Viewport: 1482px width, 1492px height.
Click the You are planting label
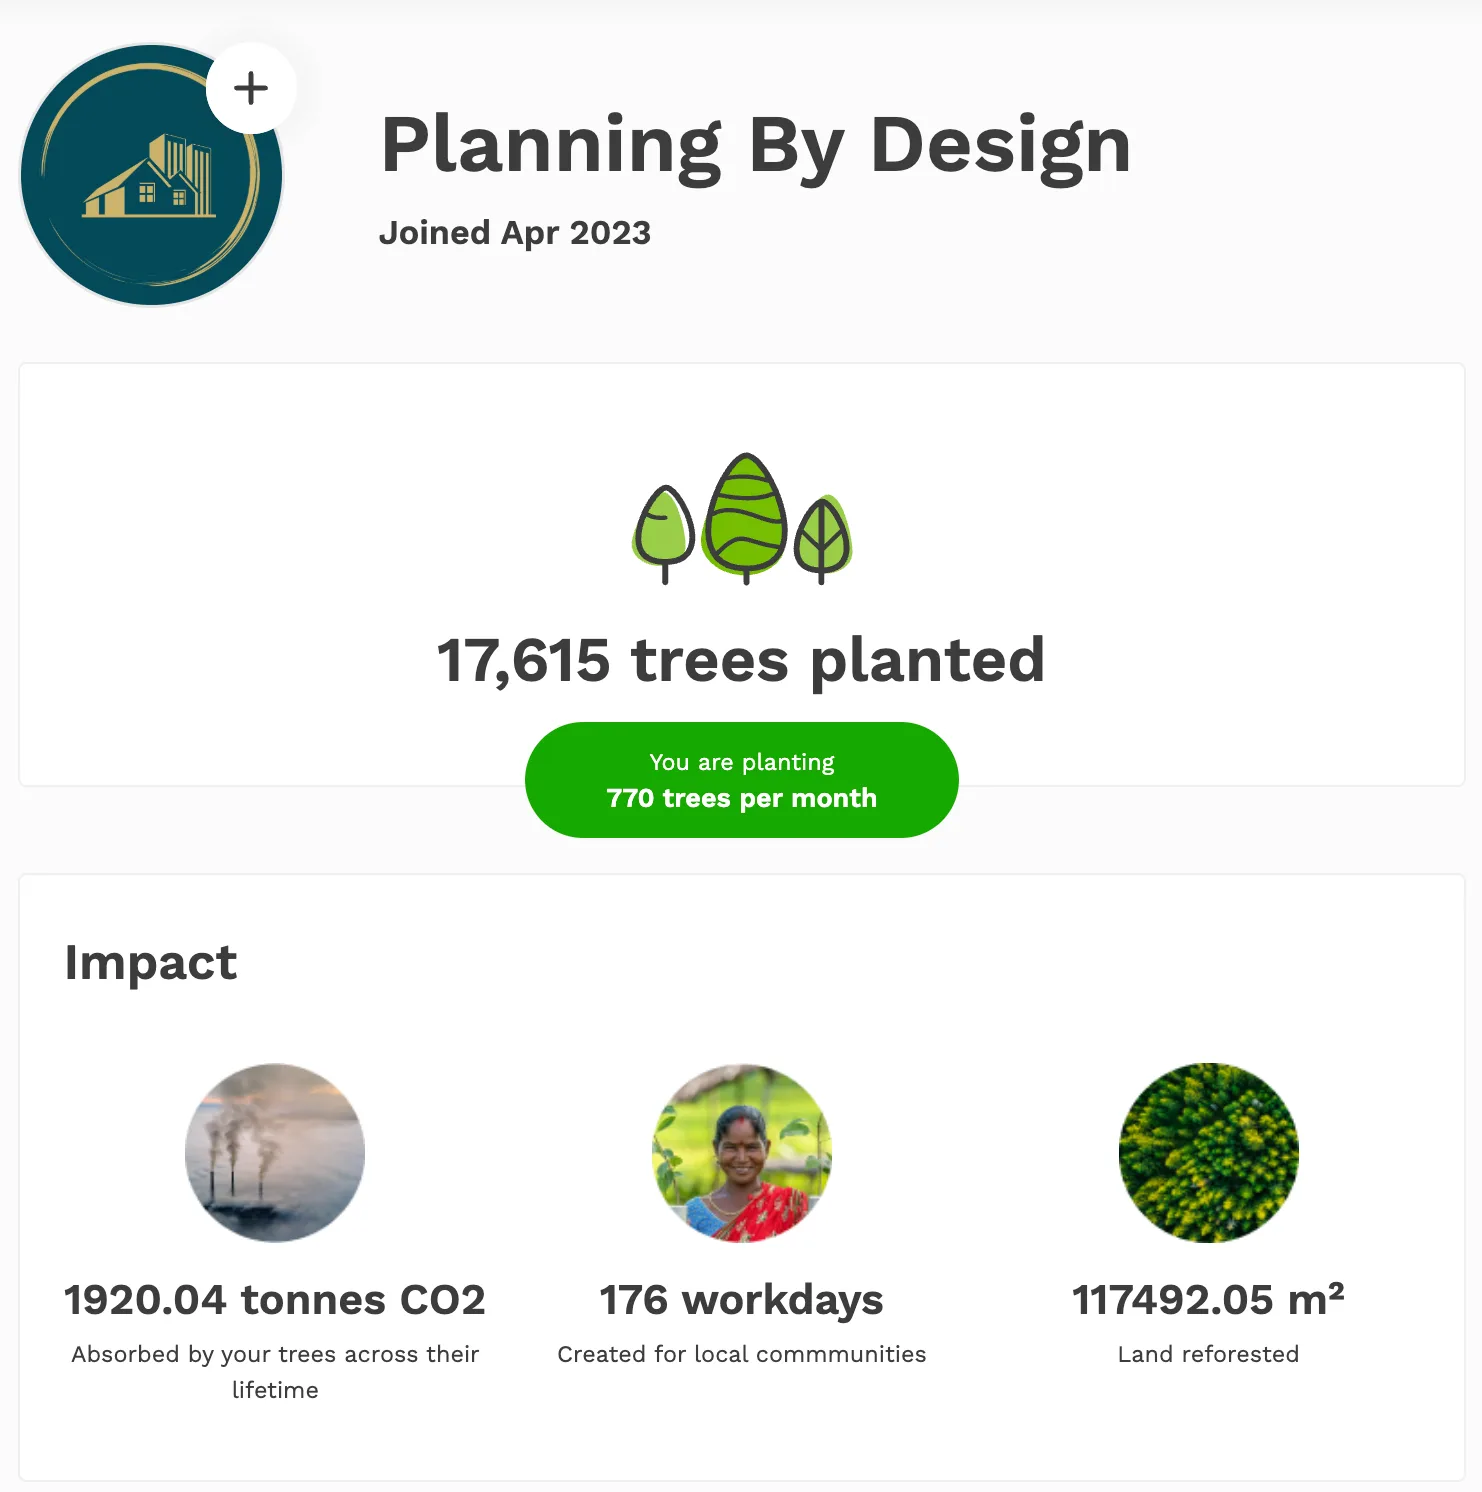(x=741, y=762)
